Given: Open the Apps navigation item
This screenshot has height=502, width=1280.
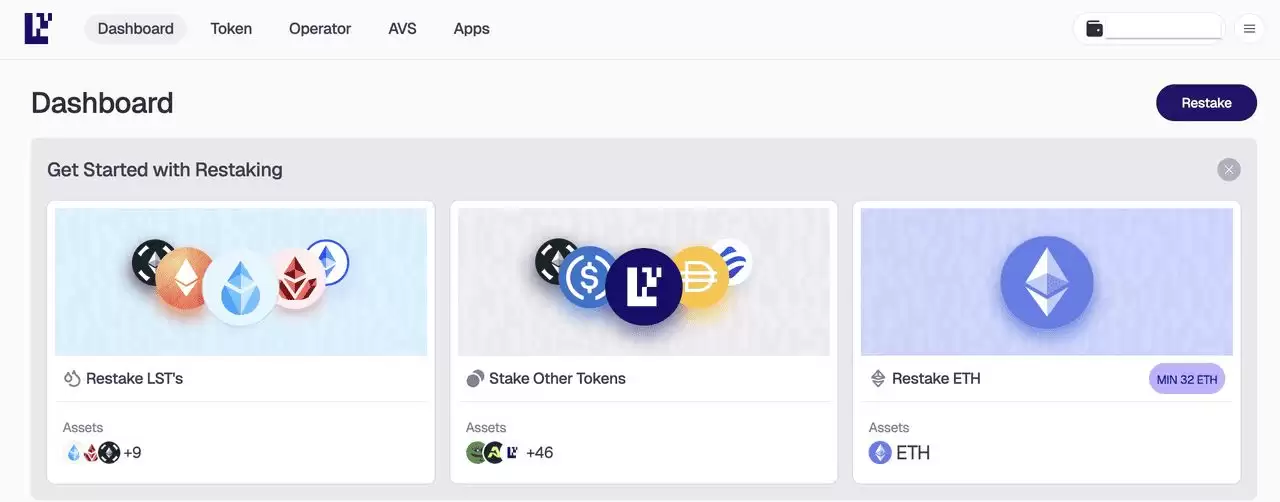Looking at the screenshot, I should click(x=471, y=29).
